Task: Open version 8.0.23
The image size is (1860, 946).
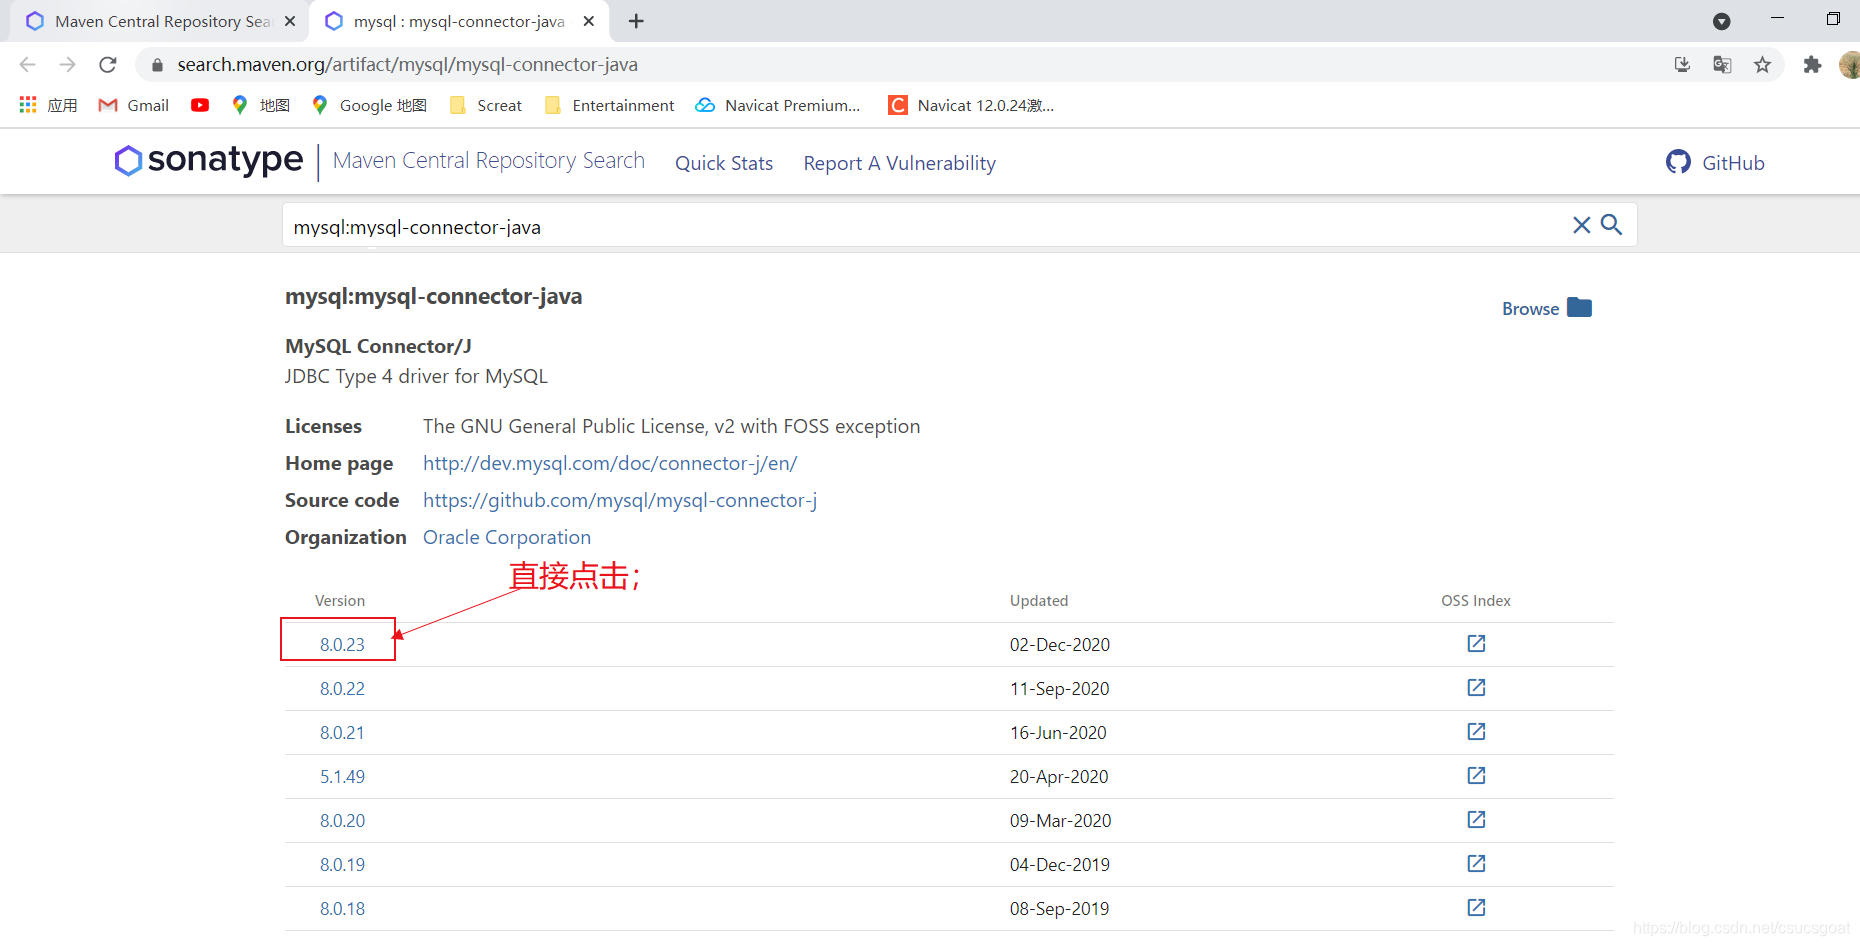Action: [342, 645]
